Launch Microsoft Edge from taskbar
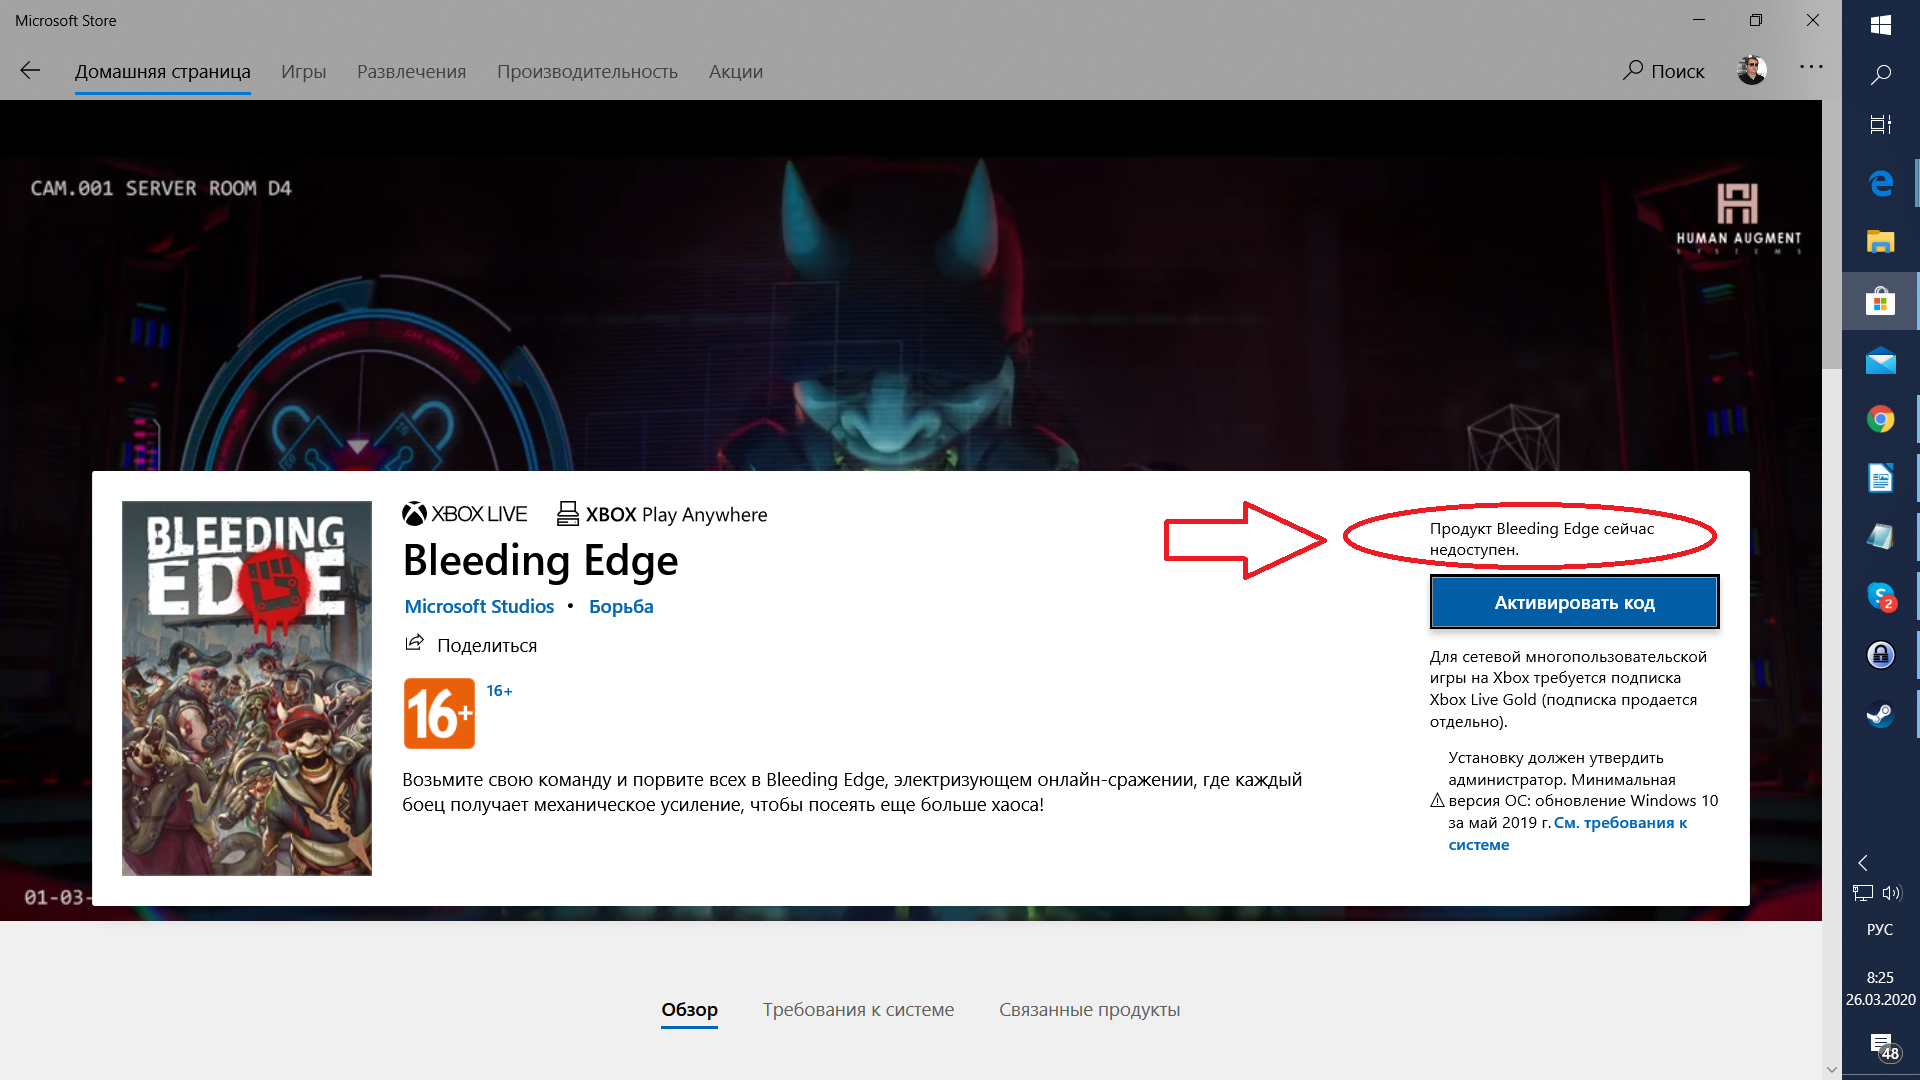Image resolution: width=1920 pixels, height=1080 pixels. pos(1880,183)
